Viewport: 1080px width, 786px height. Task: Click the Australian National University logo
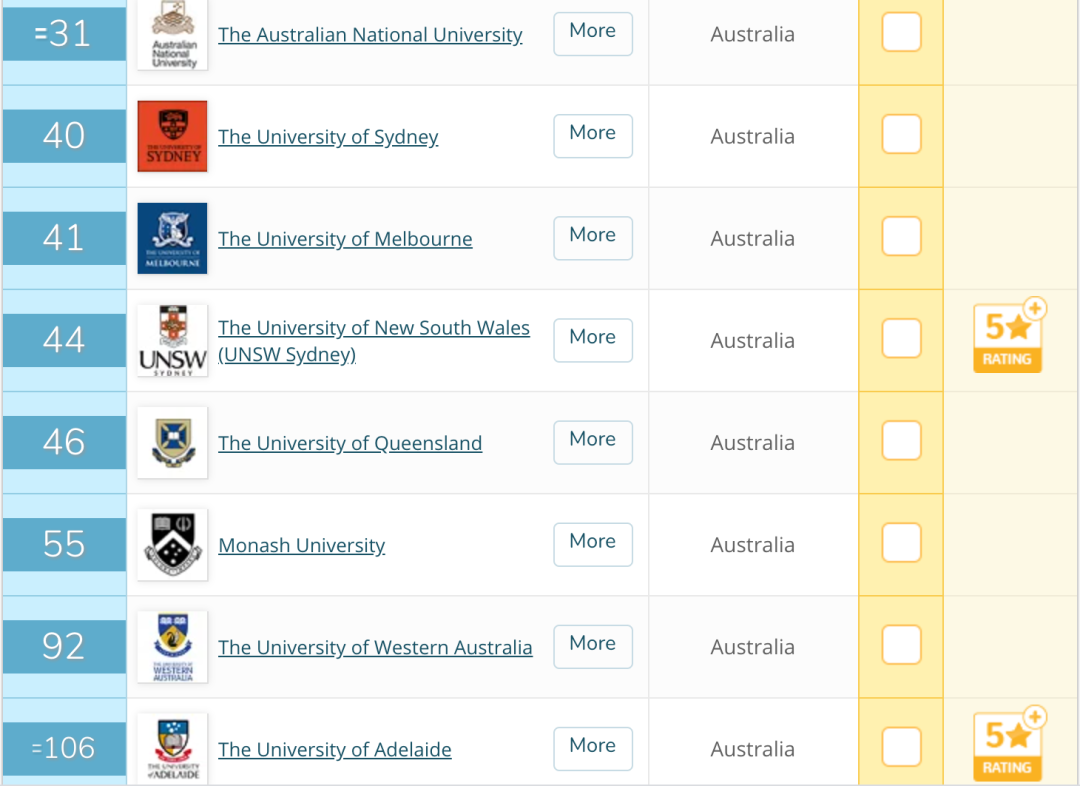(172, 34)
